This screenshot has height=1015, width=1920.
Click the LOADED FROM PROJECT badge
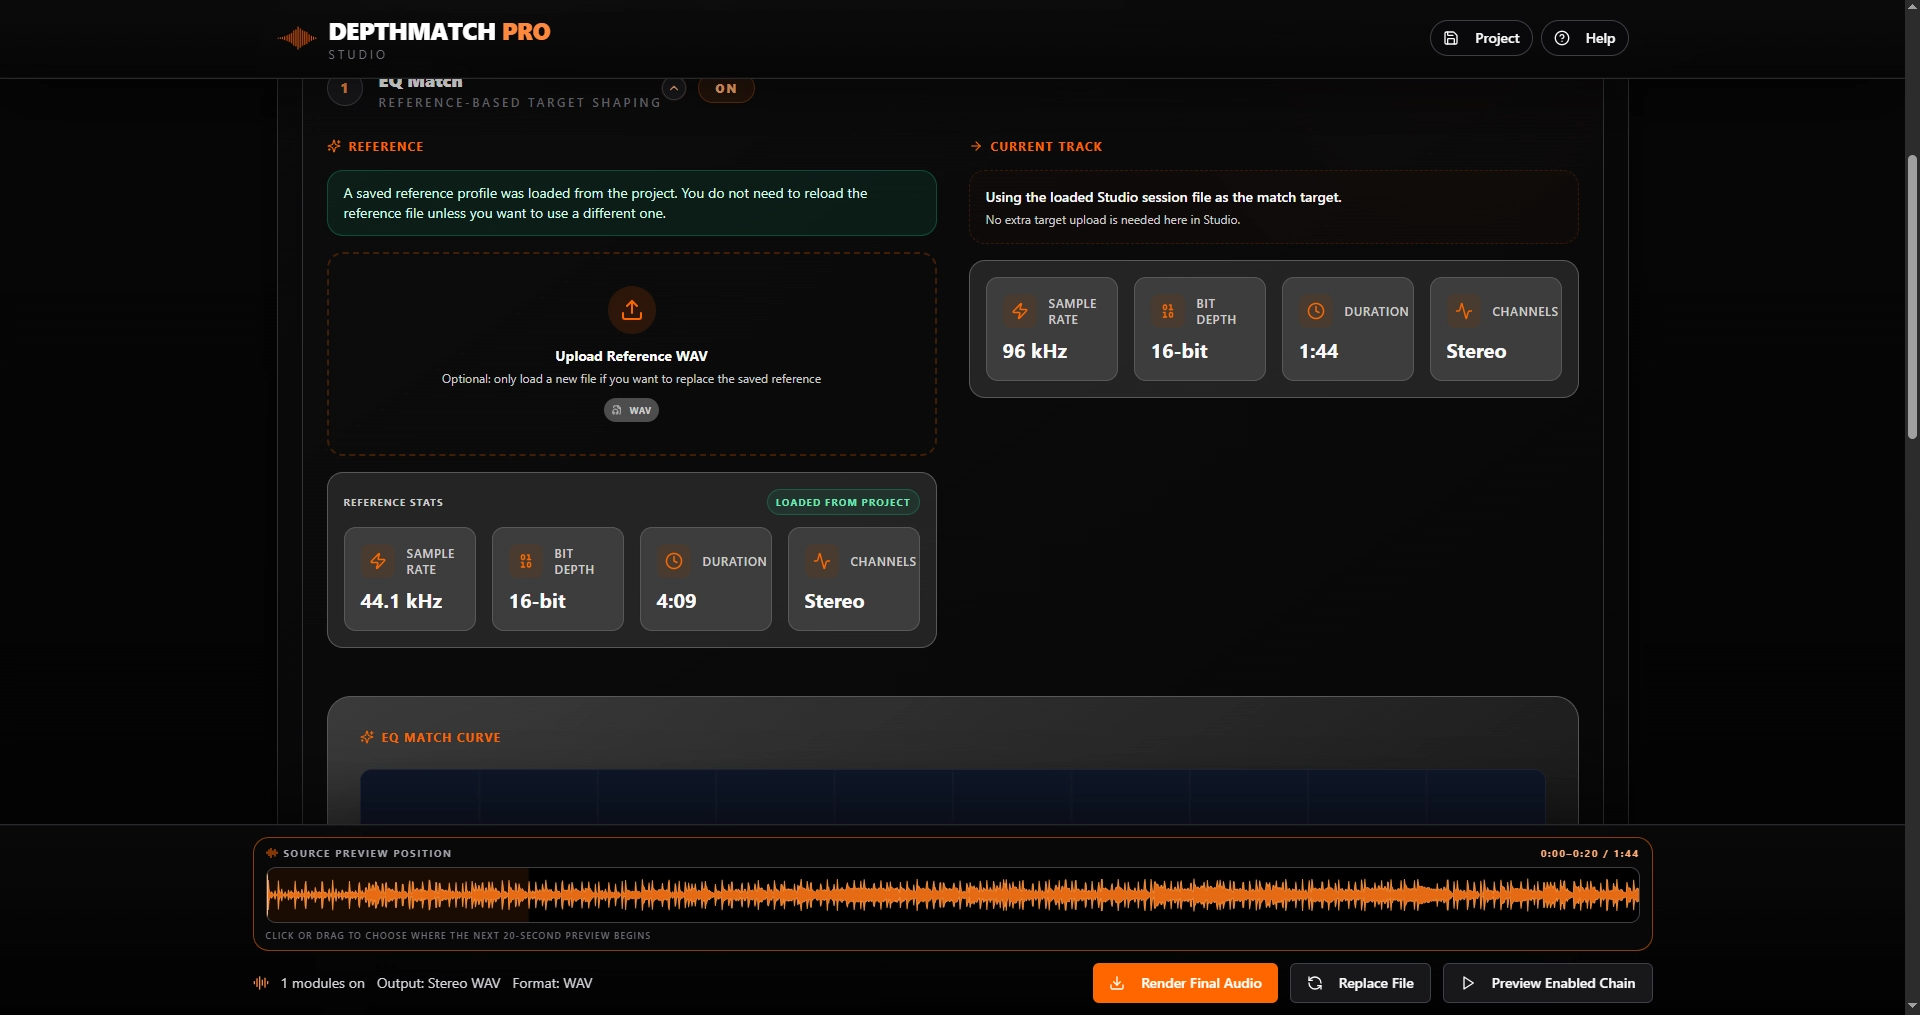click(x=843, y=502)
